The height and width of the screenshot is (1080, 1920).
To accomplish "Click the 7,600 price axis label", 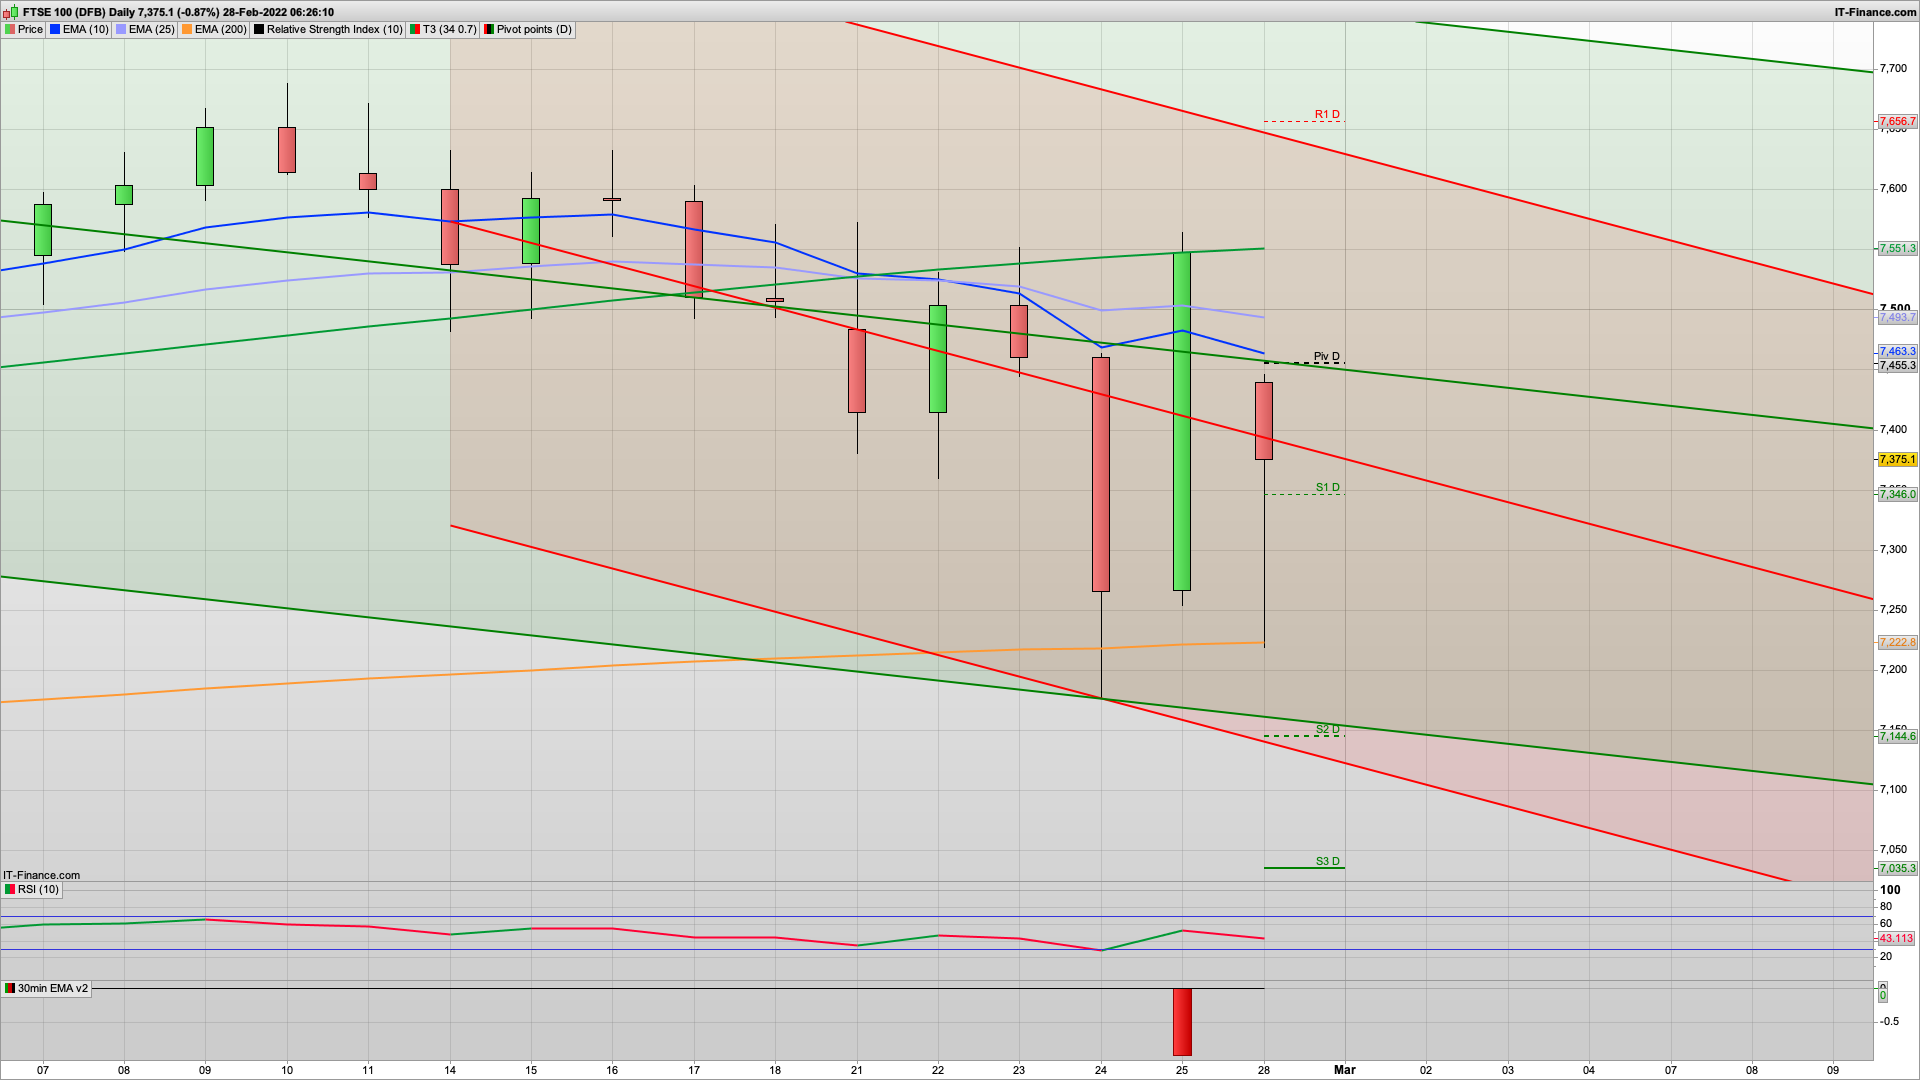I will (x=1893, y=188).
